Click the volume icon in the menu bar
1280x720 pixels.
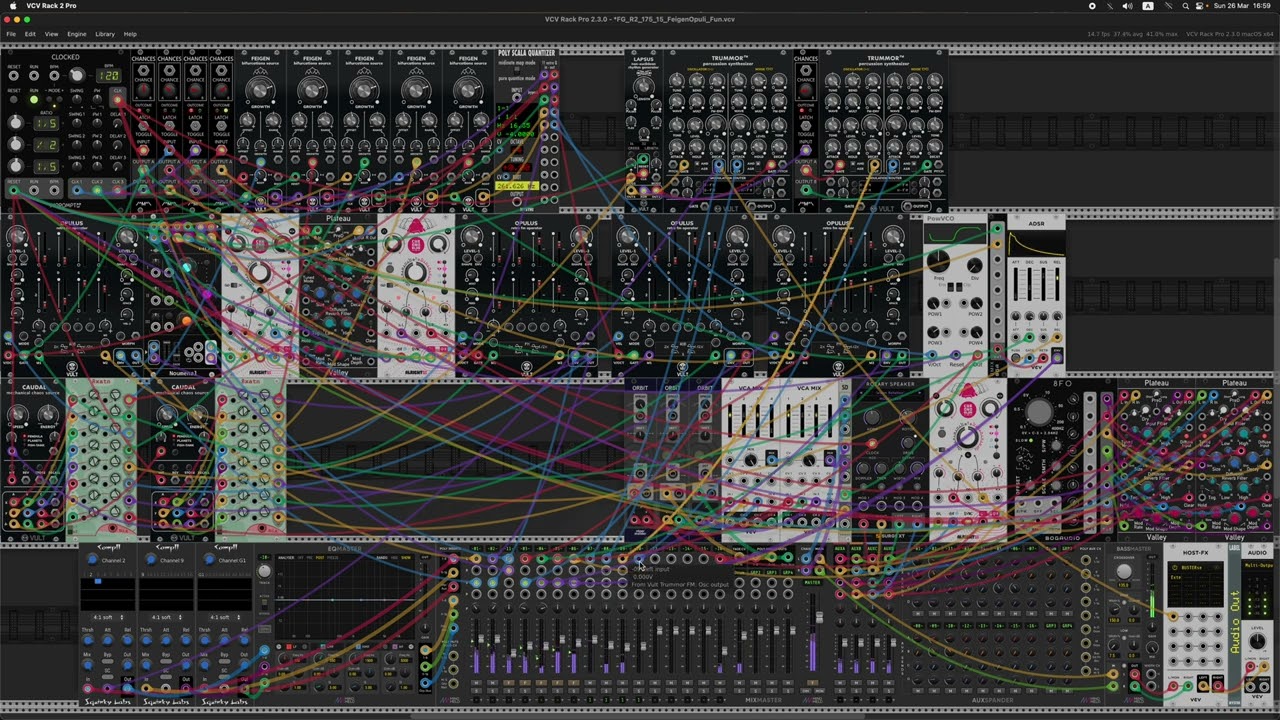[x=1128, y=6]
